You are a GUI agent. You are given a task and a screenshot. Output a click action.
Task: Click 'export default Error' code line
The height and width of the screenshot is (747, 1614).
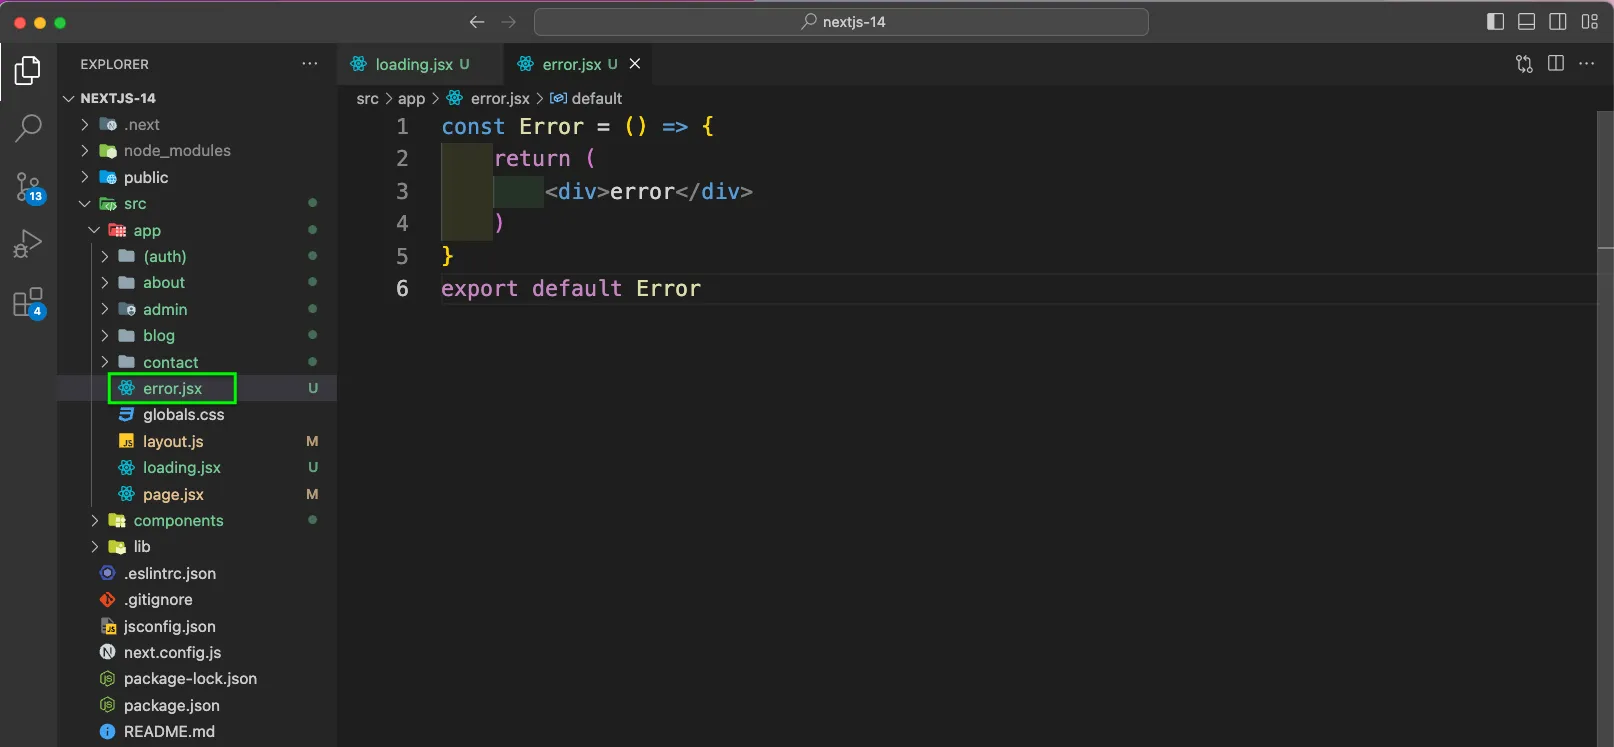pyautogui.click(x=571, y=288)
